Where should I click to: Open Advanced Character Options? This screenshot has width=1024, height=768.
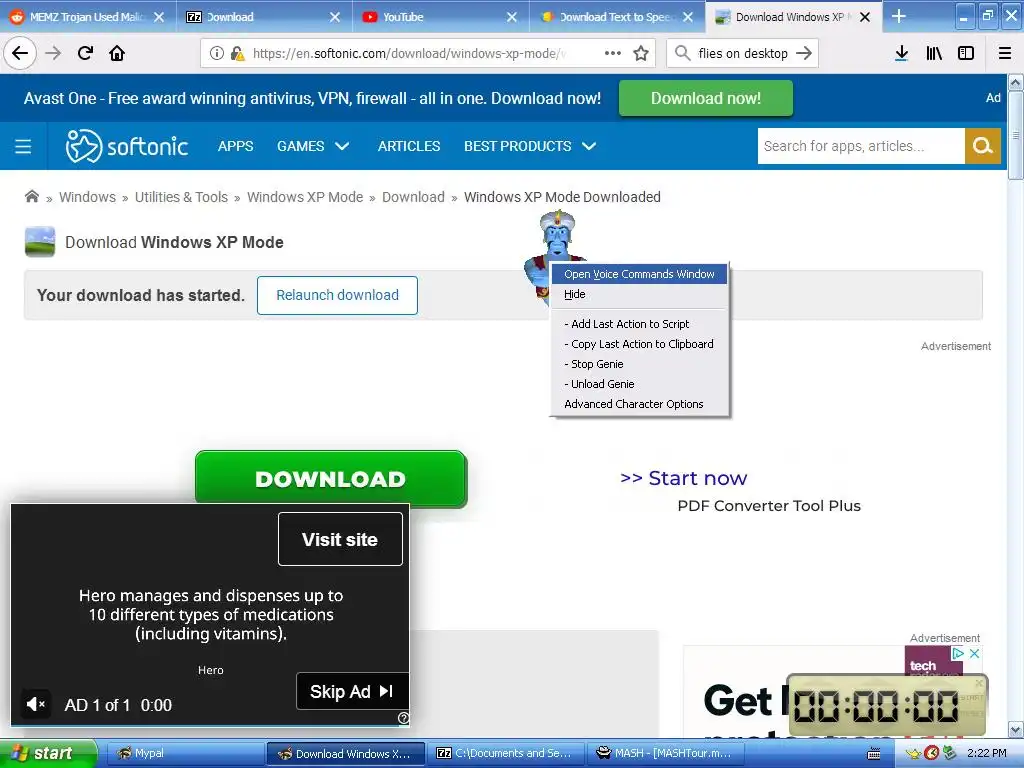639,404
